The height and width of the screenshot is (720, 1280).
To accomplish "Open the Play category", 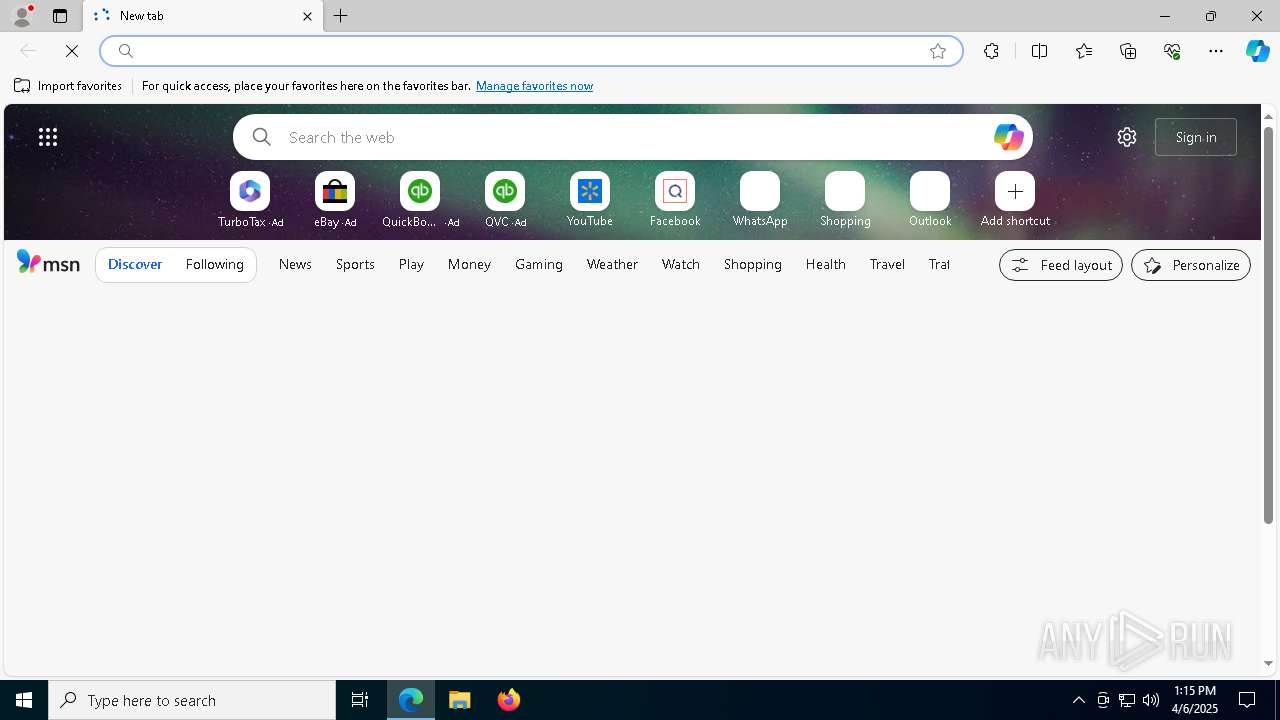I will (x=411, y=265).
